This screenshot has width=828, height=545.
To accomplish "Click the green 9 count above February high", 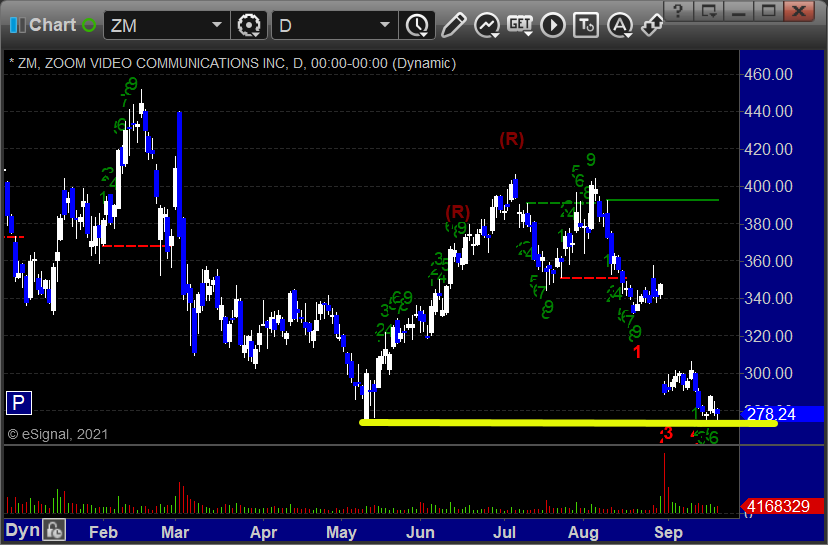I will click(x=133, y=83).
